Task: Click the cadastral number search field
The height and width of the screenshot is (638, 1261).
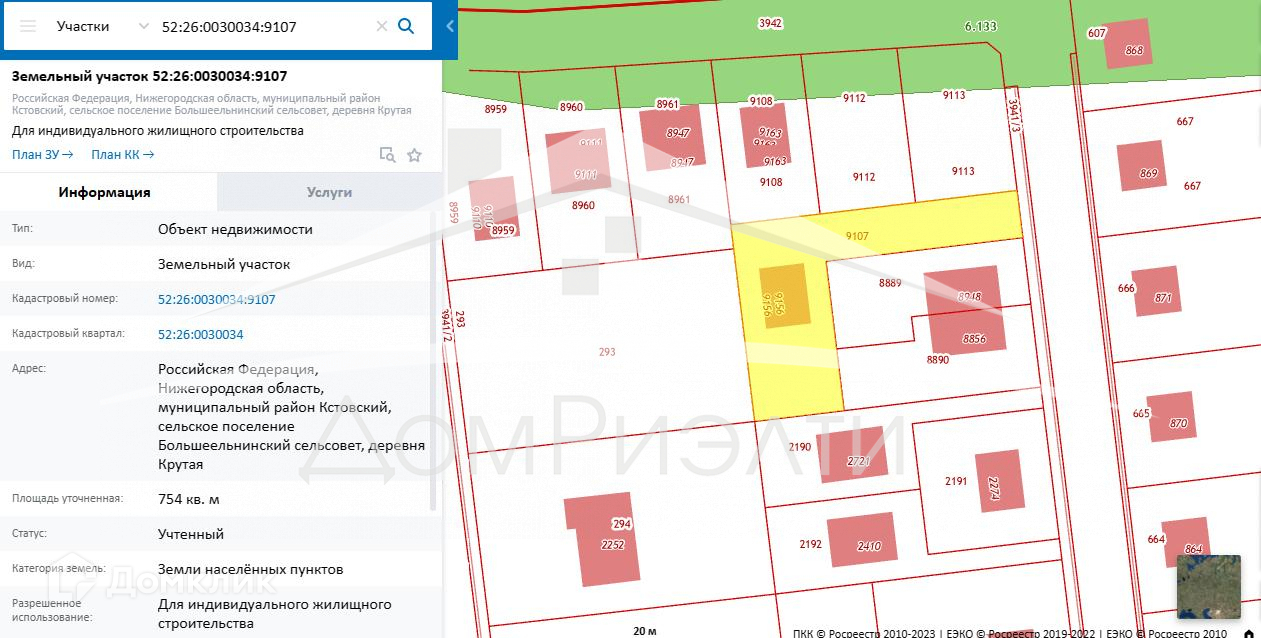Action: pos(264,26)
